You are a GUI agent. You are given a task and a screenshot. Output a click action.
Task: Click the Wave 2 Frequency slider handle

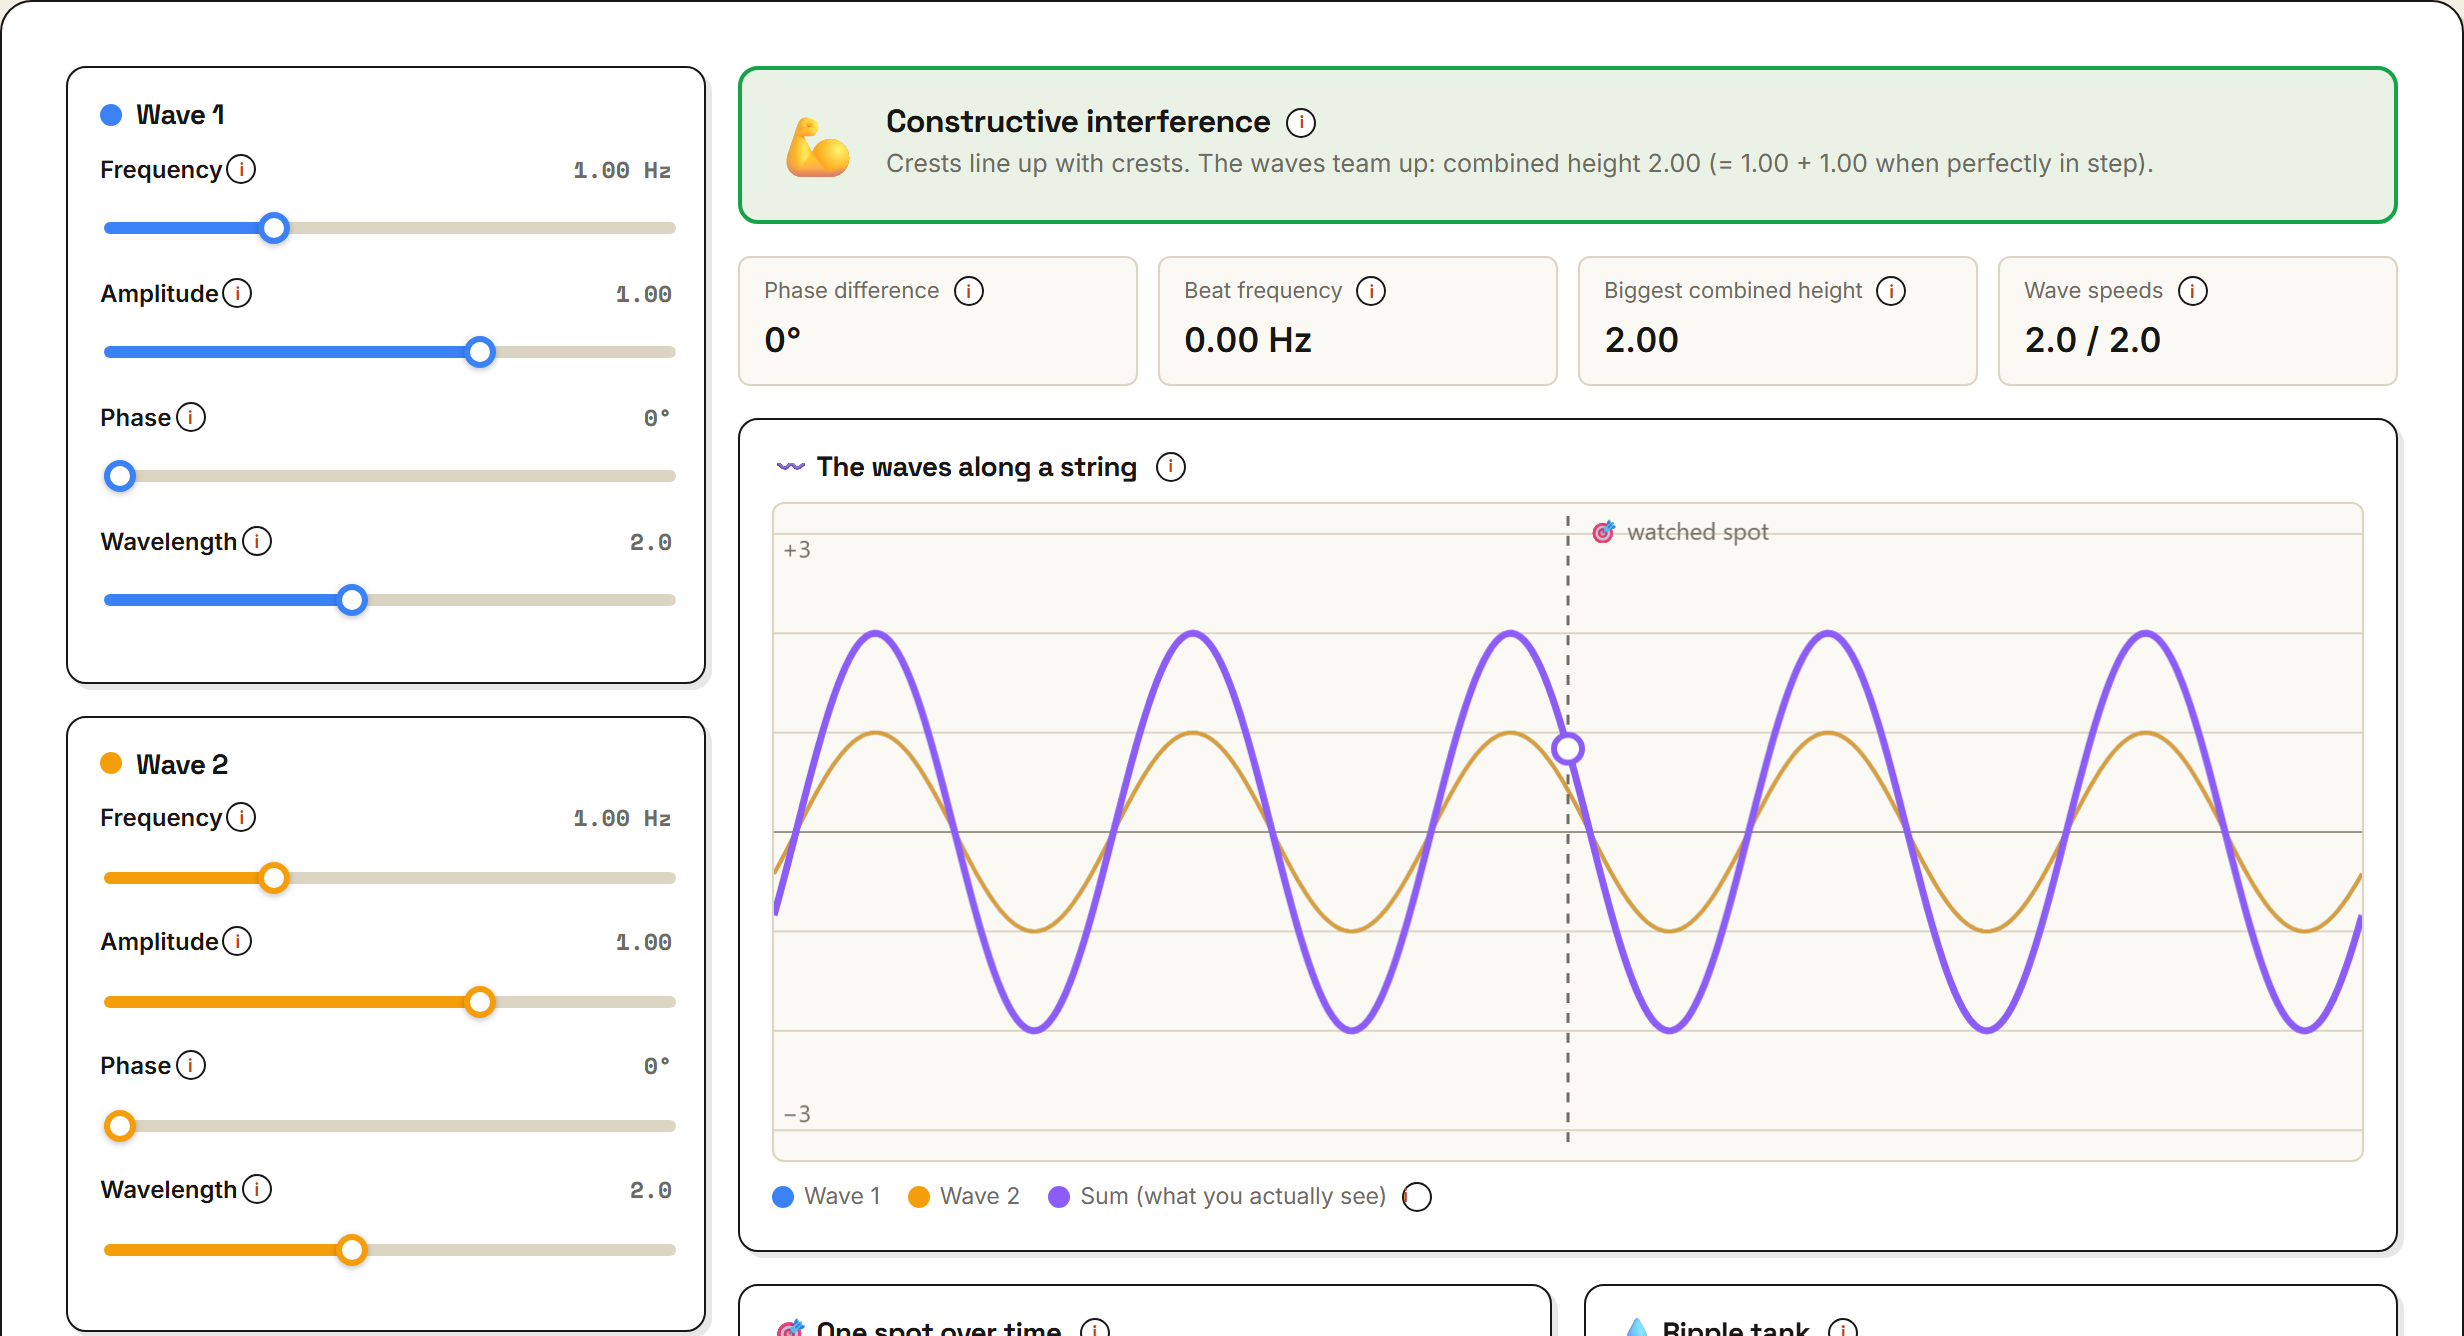point(274,878)
